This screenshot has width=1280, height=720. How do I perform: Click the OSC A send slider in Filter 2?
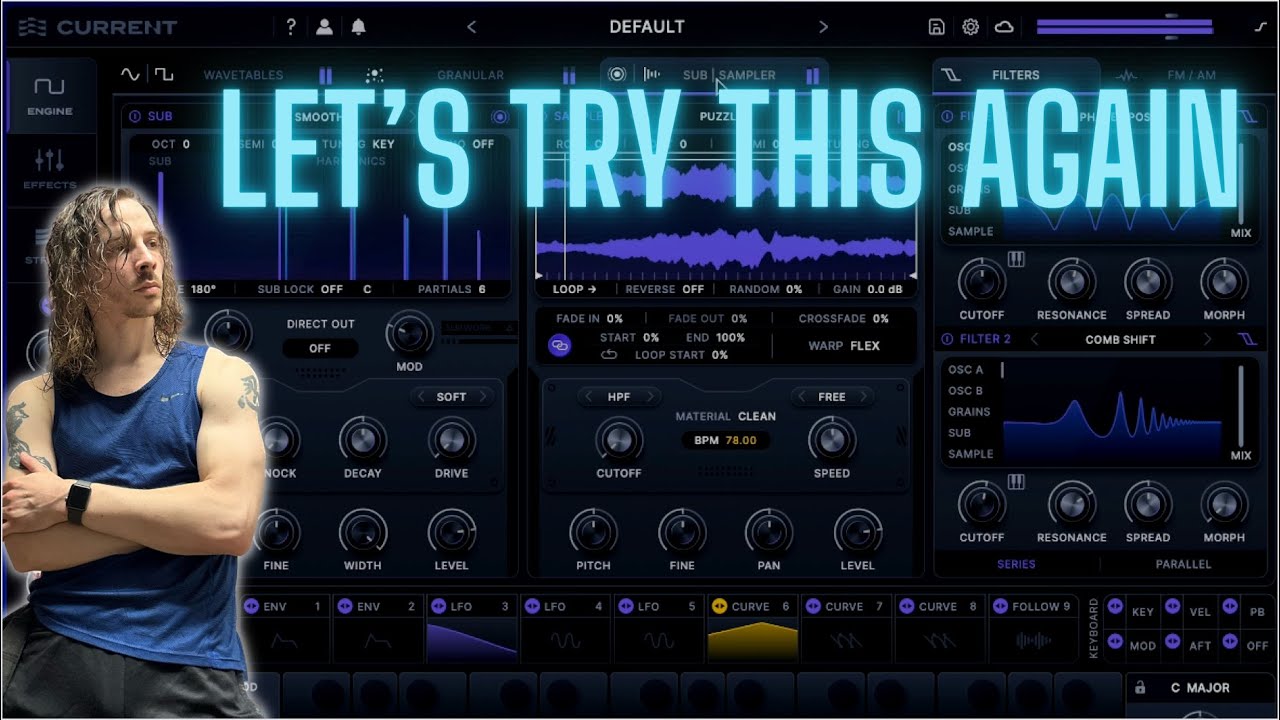(x=1002, y=370)
